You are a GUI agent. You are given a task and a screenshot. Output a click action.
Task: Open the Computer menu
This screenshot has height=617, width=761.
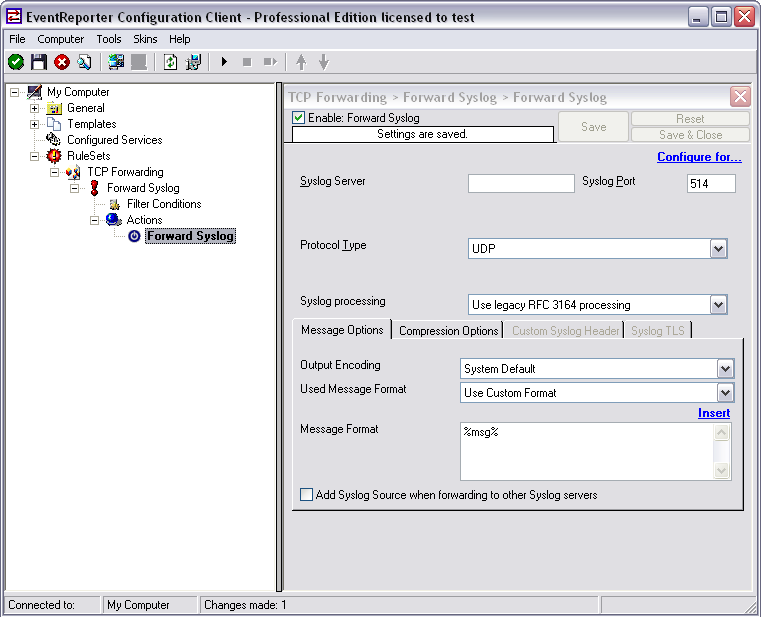[61, 39]
